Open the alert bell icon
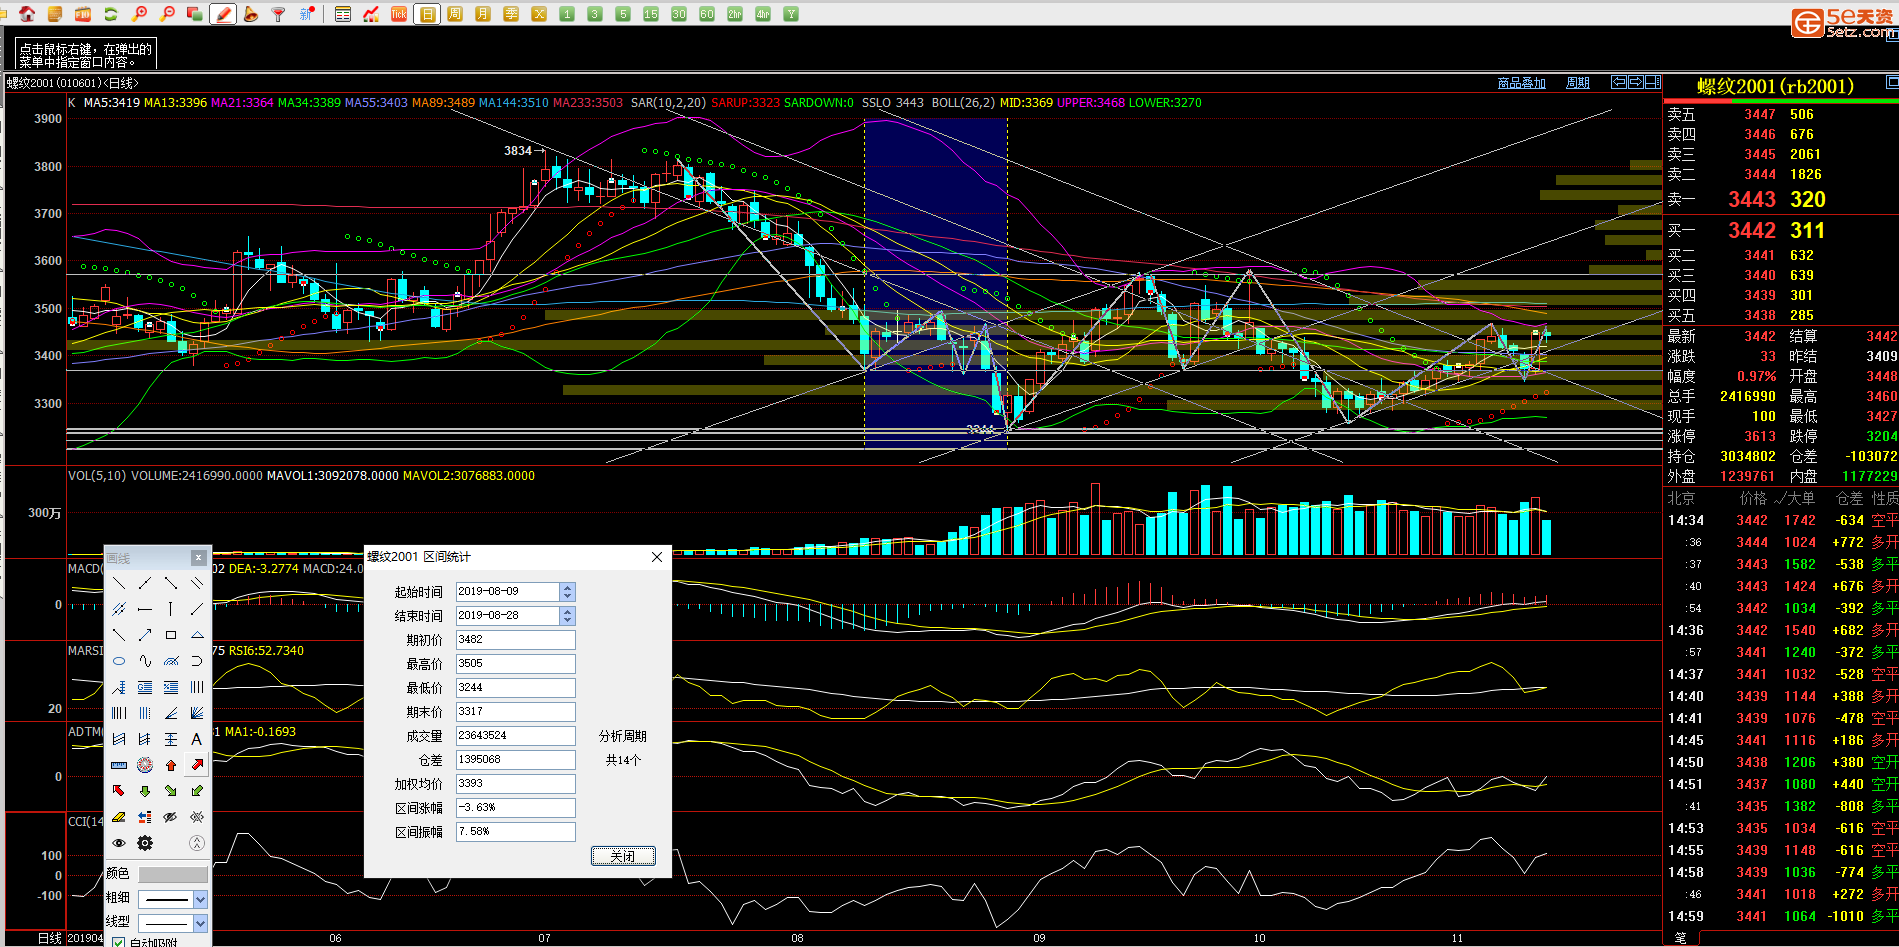This screenshot has width=1899, height=947. pos(251,14)
